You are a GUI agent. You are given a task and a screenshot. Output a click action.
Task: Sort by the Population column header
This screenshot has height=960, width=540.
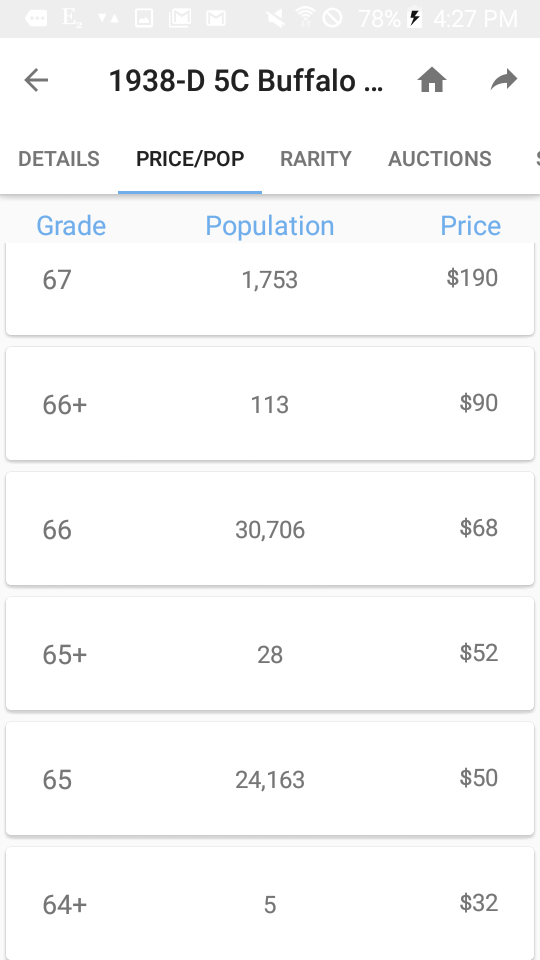click(270, 226)
